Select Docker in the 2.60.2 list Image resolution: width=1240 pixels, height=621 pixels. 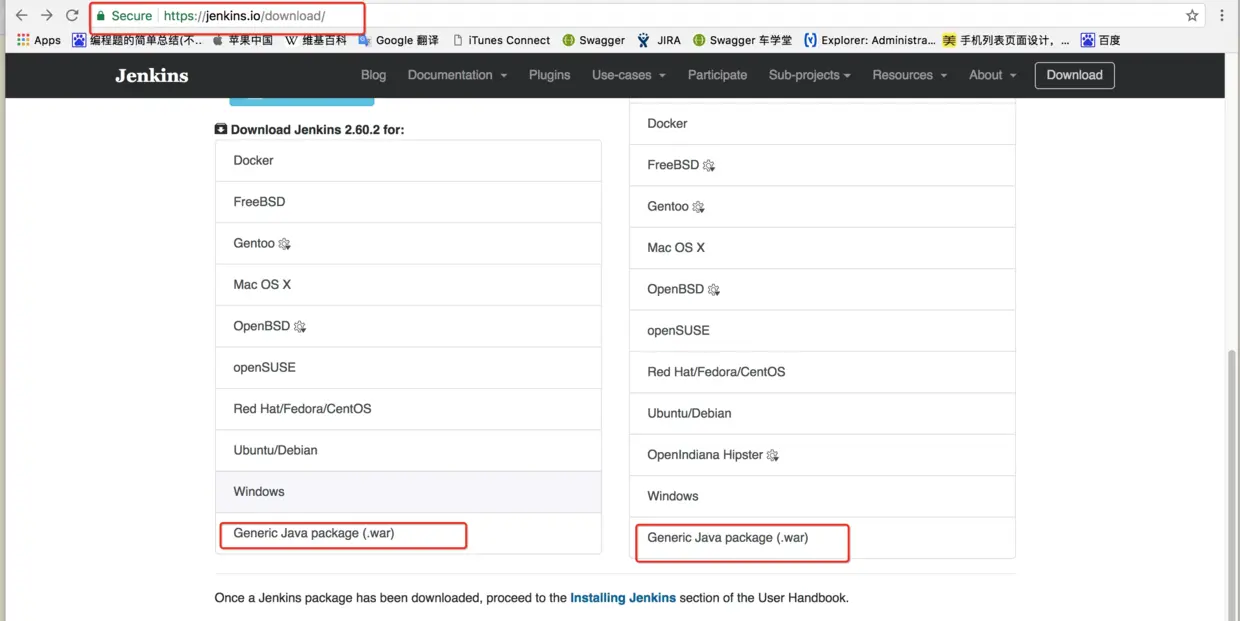(x=408, y=160)
